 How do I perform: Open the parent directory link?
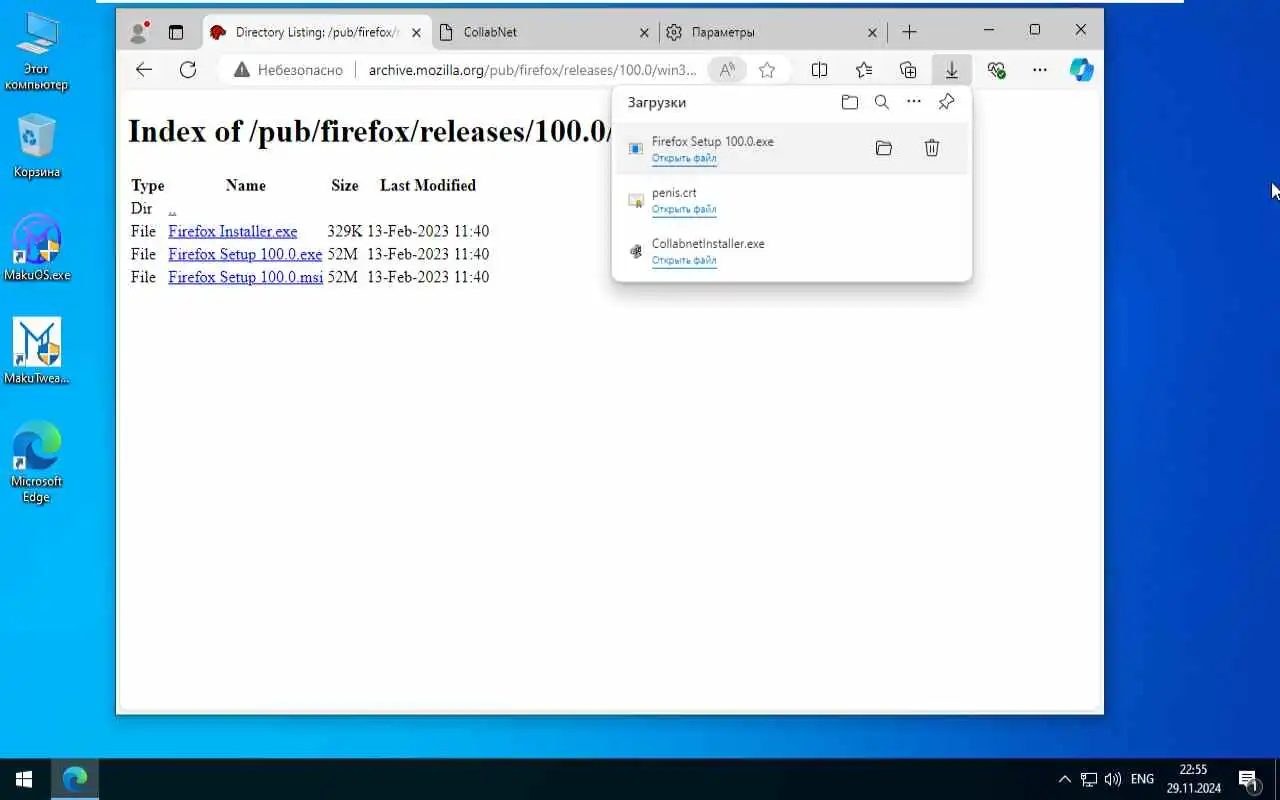(172, 209)
